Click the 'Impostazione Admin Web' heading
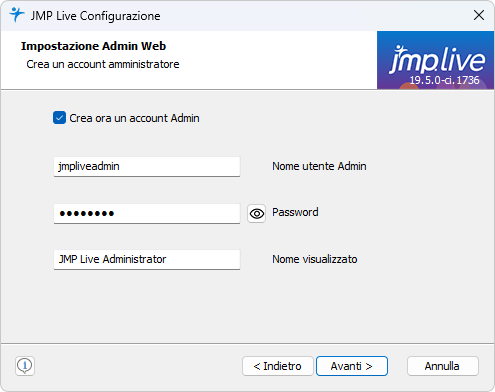 point(93,46)
